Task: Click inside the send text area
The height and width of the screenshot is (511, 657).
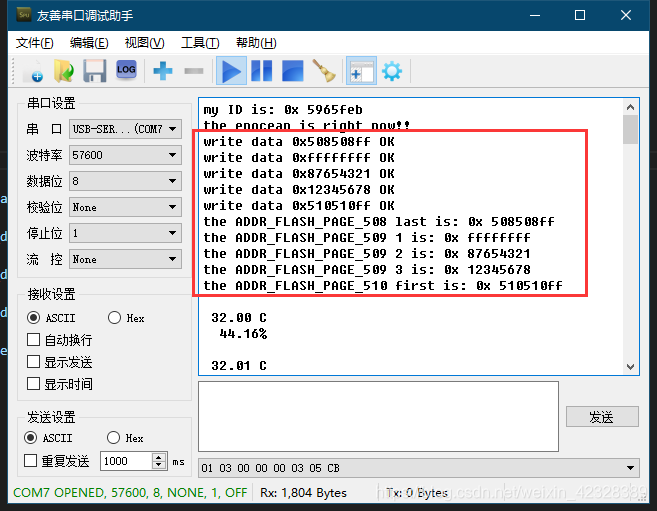Action: click(378, 416)
